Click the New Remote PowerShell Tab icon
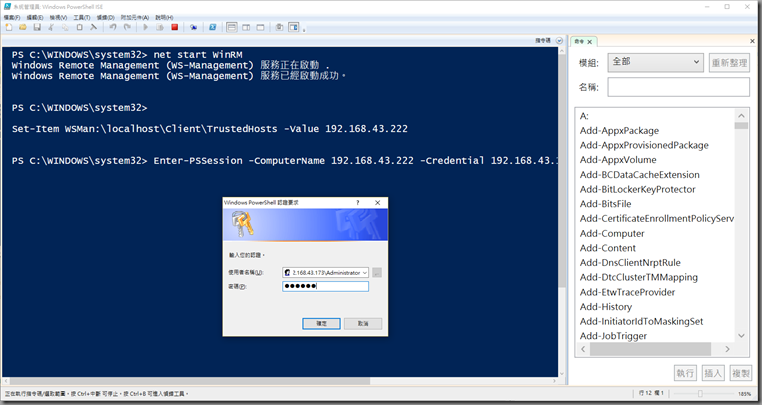The width and height of the screenshot is (762, 405). (193, 27)
